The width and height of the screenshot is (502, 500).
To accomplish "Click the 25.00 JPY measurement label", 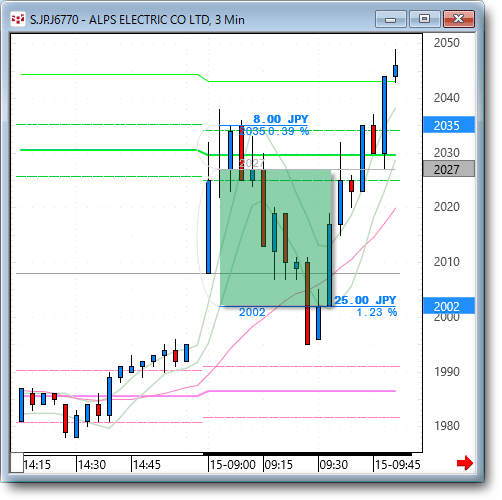I will (x=365, y=300).
